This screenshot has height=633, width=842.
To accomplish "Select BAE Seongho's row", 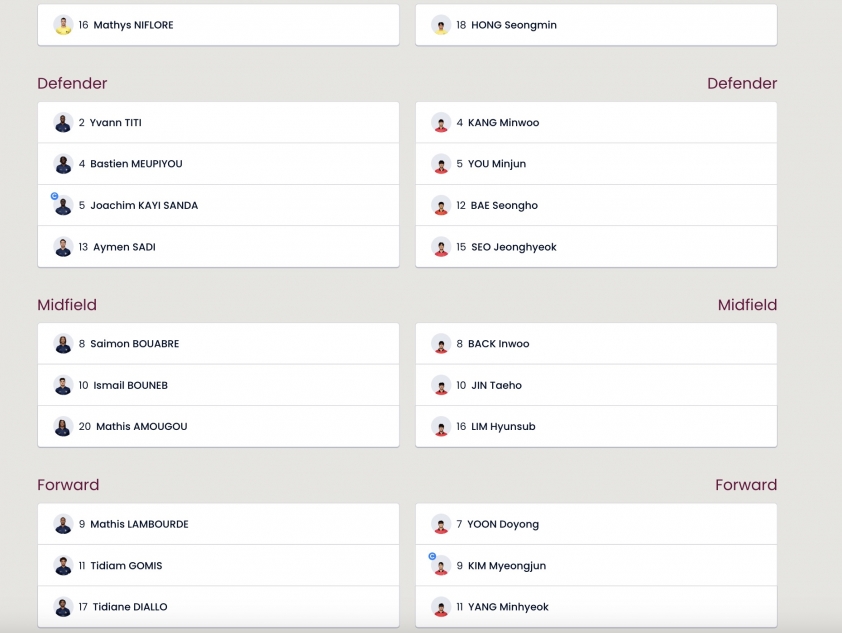I will [596, 205].
